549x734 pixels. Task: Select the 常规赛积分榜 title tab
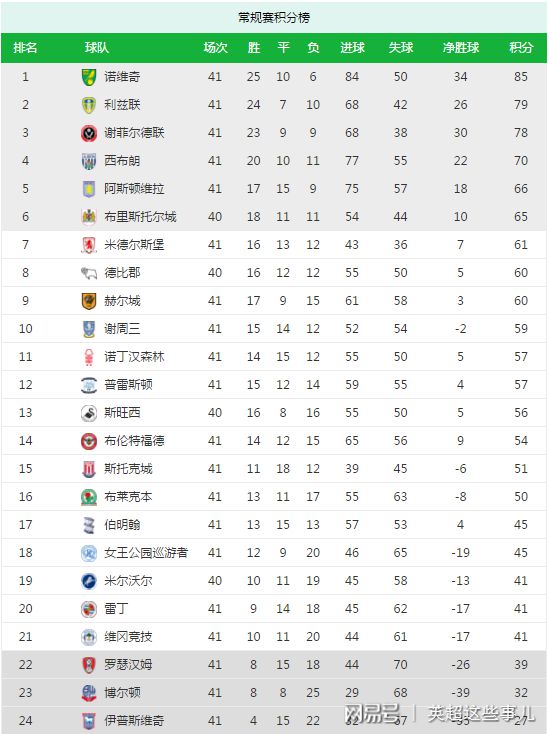[x=274, y=17]
